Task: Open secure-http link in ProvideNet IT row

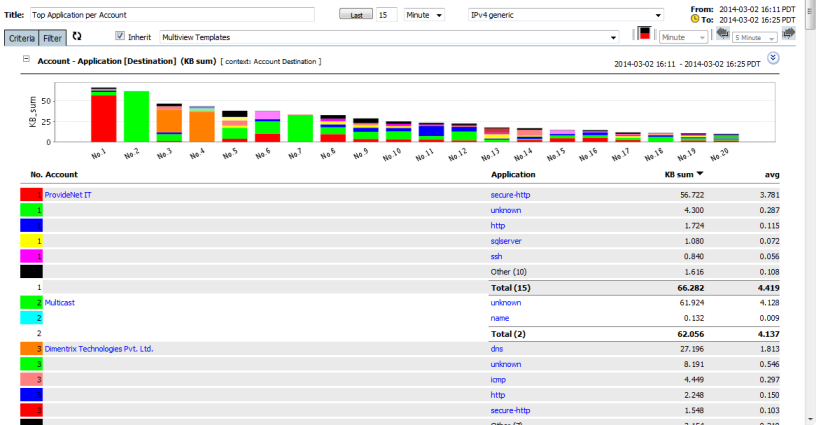Action: [510, 195]
